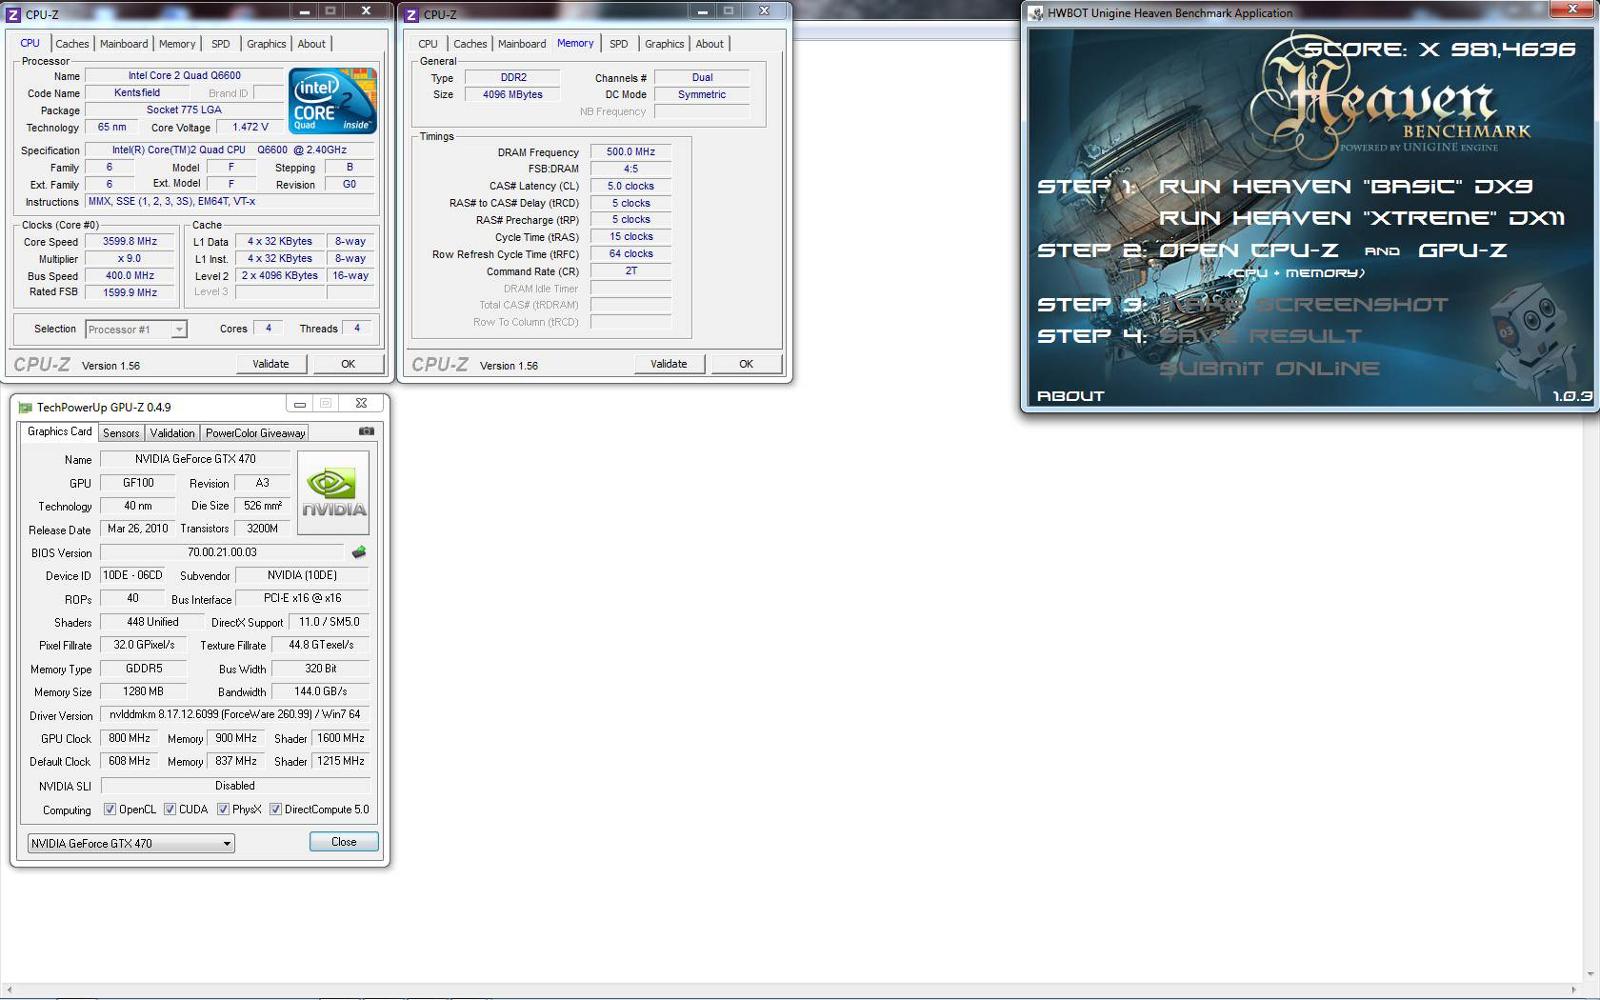
Task: Click Open CPU-Z in Heaven app
Action: coord(1249,251)
